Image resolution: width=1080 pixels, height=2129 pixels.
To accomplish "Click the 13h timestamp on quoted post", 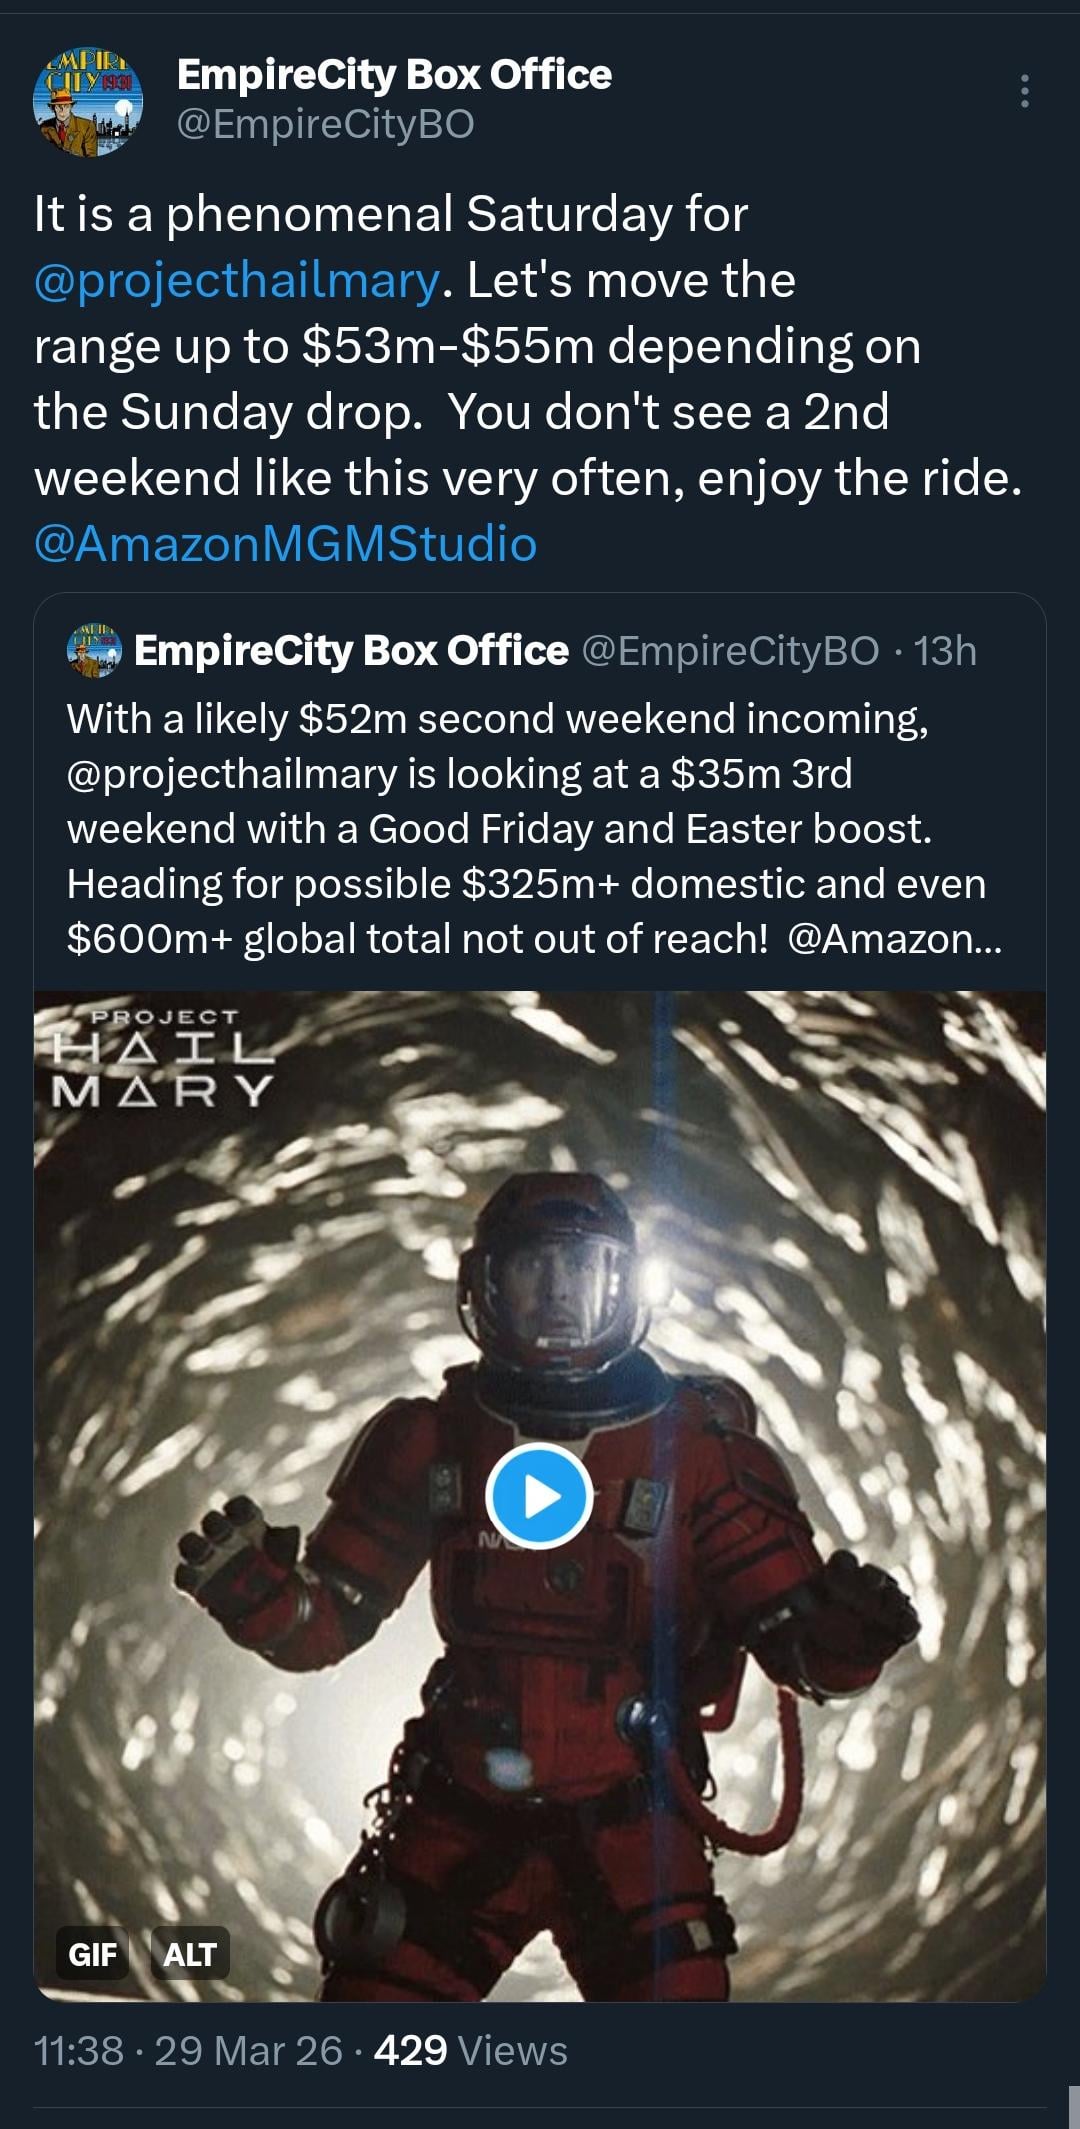I will [945, 651].
